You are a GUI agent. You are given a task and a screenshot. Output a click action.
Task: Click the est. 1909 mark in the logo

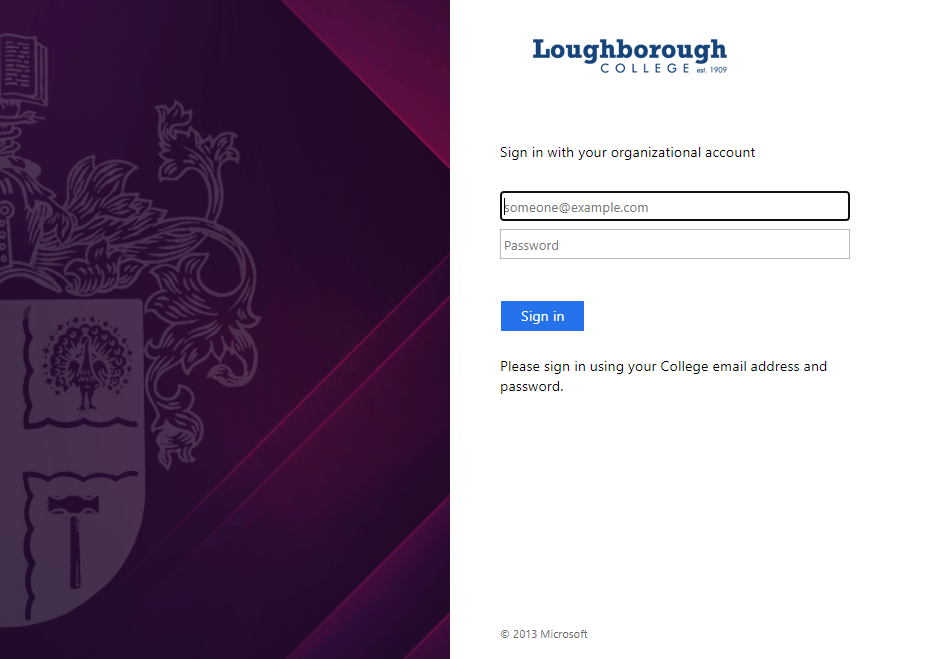[x=712, y=70]
